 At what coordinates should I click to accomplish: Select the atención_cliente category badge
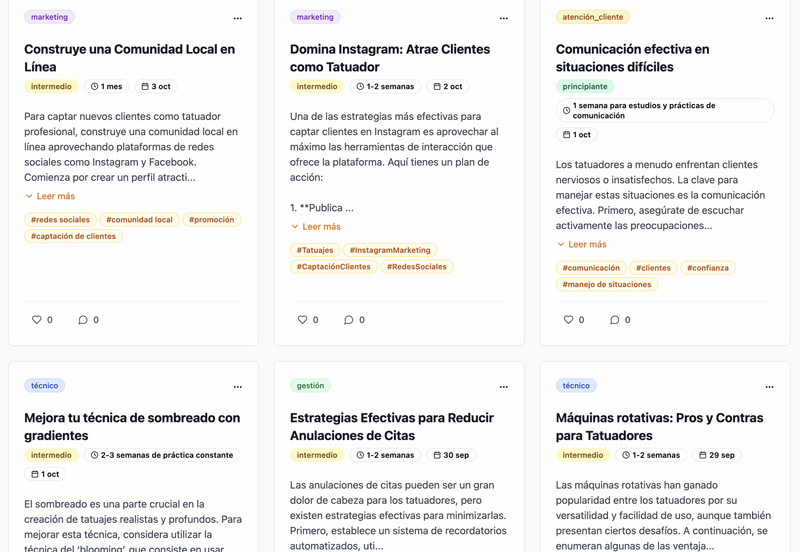(593, 17)
